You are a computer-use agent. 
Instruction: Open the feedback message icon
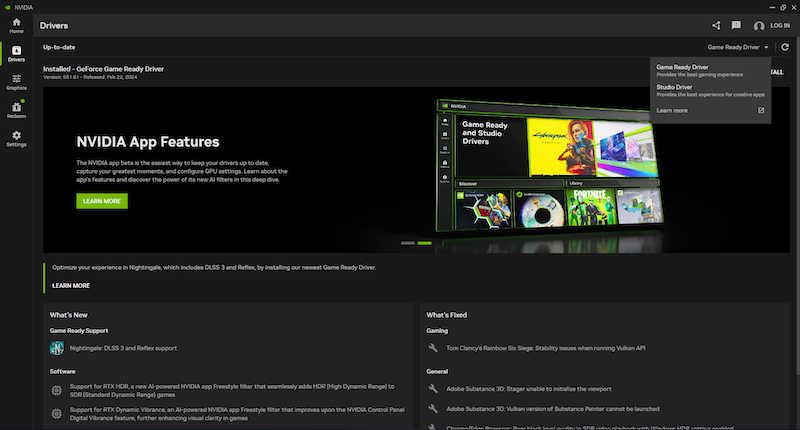coord(736,26)
